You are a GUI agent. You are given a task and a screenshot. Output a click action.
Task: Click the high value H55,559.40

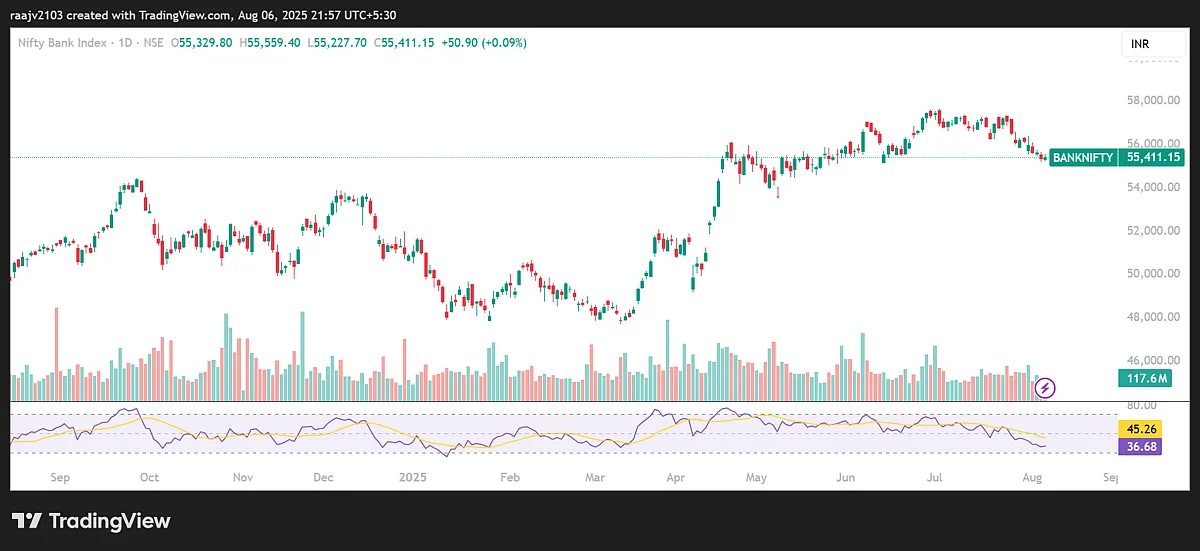coord(271,43)
